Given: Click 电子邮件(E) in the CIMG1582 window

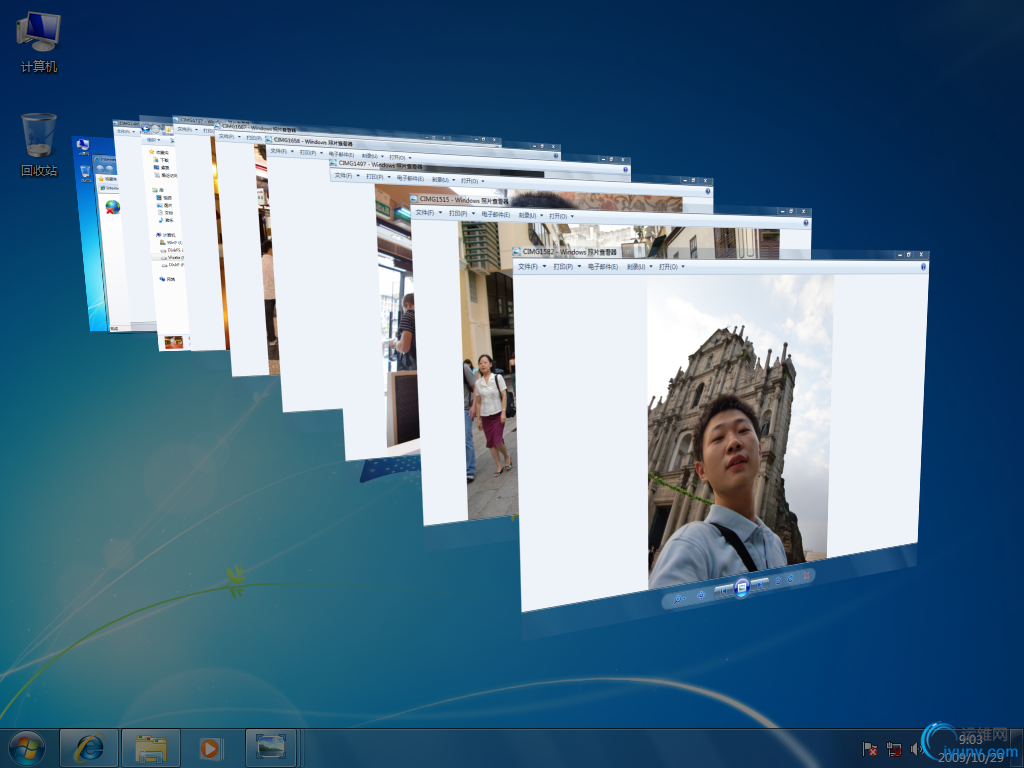Looking at the screenshot, I should [602, 267].
